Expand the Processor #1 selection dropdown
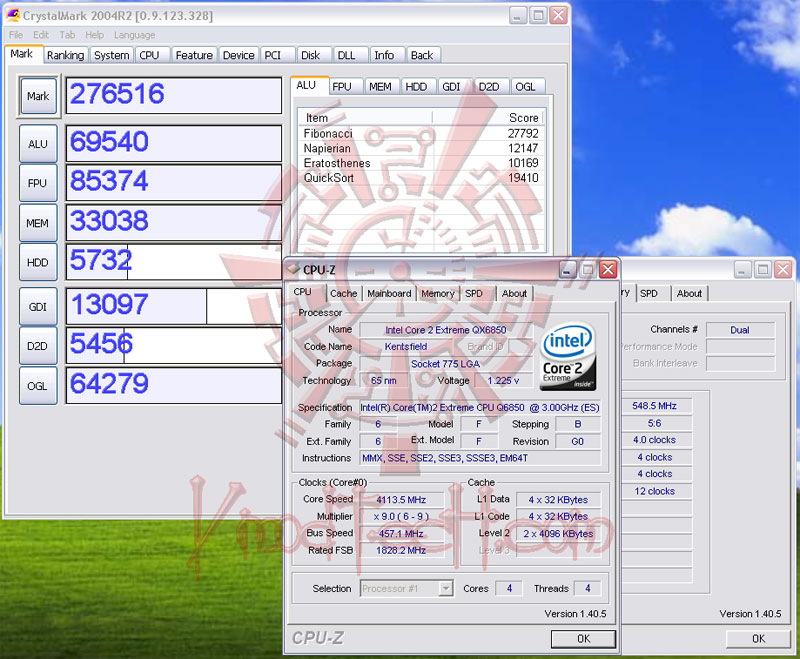This screenshot has width=800, height=659. [445, 589]
